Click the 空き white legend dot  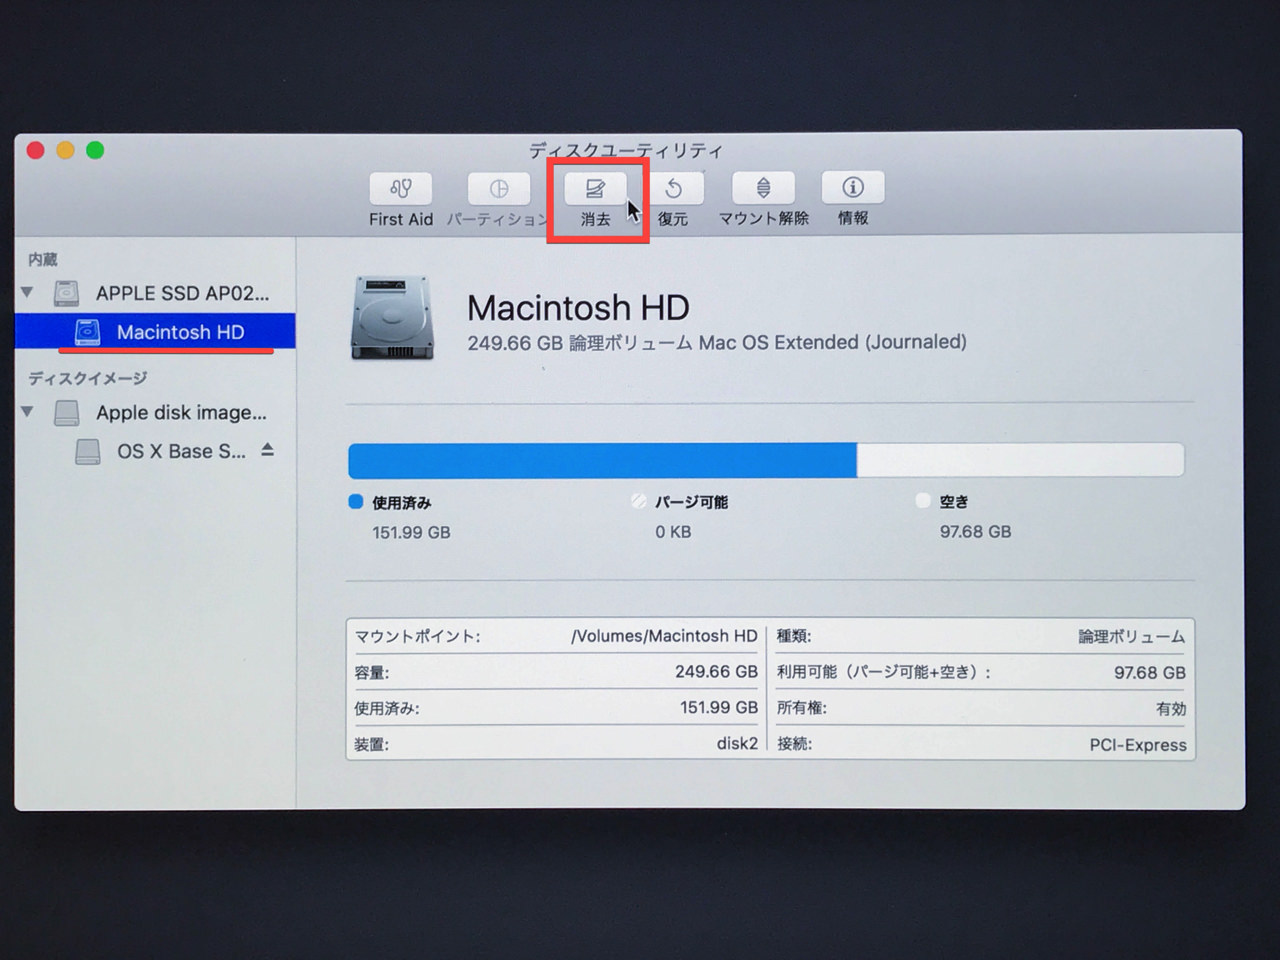922,501
